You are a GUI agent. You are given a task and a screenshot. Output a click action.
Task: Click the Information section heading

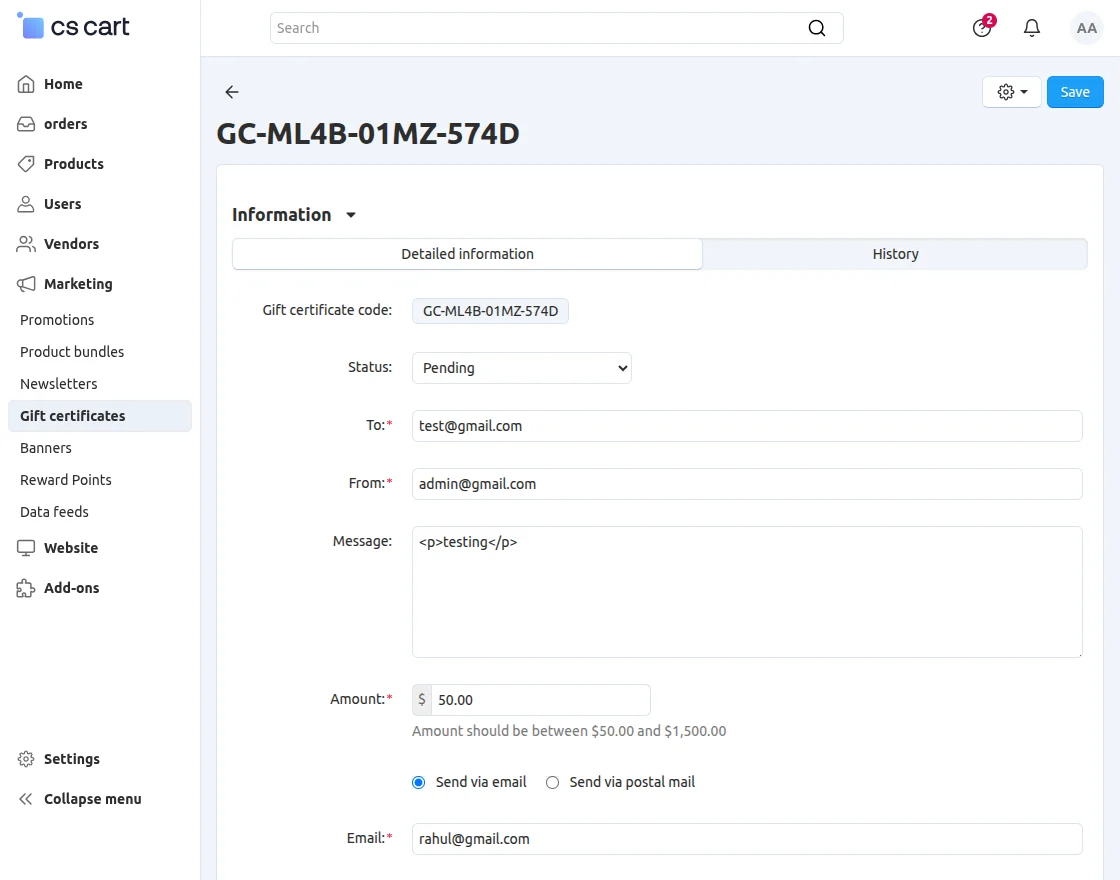click(x=281, y=215)
